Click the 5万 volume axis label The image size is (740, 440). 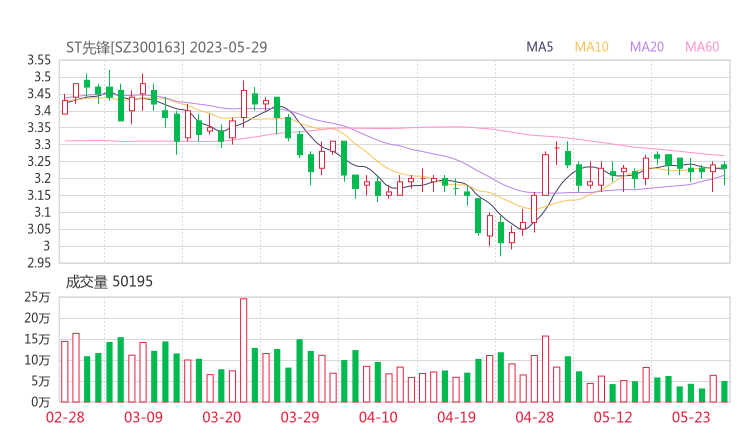(41, 381)
